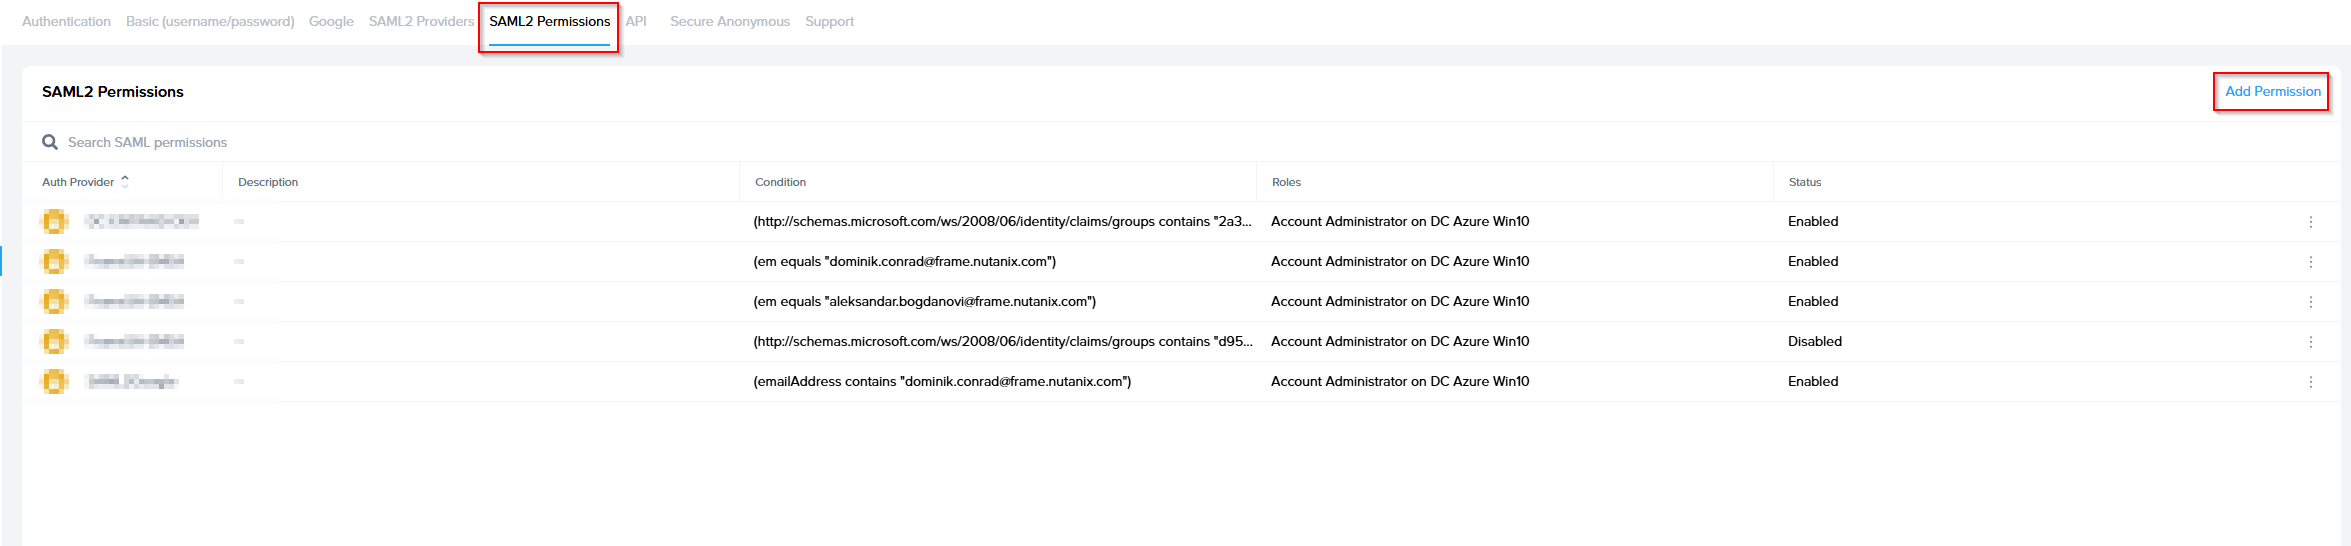Open kebab menu for dominik.conrad em equals row
Screen dimensions: 2351x546
point(2310,262)
